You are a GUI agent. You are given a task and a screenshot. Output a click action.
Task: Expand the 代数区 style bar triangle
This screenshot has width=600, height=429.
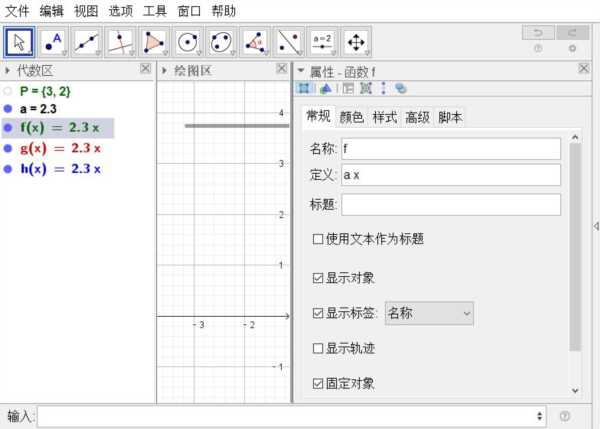click(7, 70)
